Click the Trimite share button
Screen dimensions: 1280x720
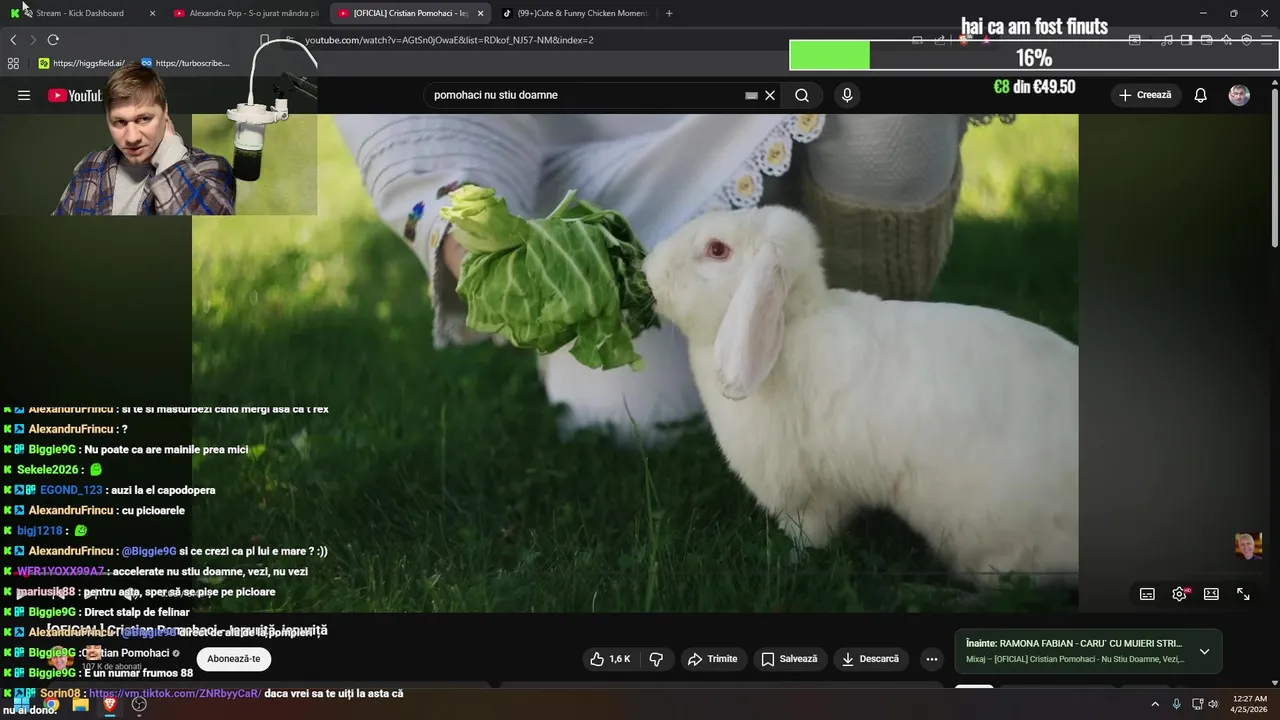pyautogui.click(x=713, y=659)
